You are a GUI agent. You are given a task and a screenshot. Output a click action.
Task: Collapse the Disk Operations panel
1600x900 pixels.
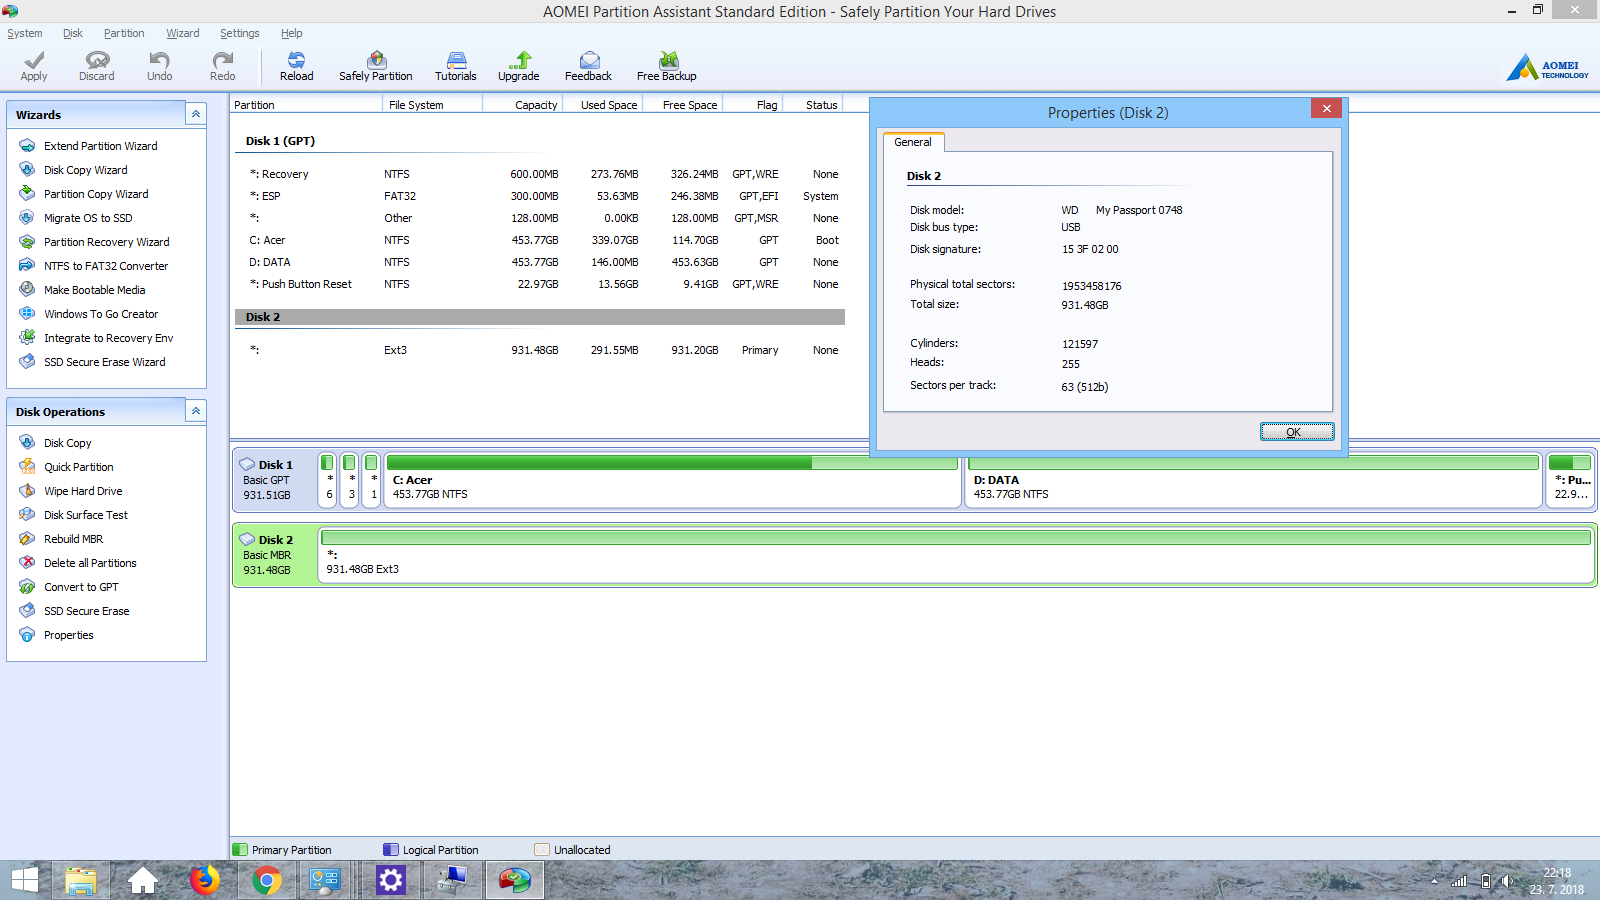196,411
